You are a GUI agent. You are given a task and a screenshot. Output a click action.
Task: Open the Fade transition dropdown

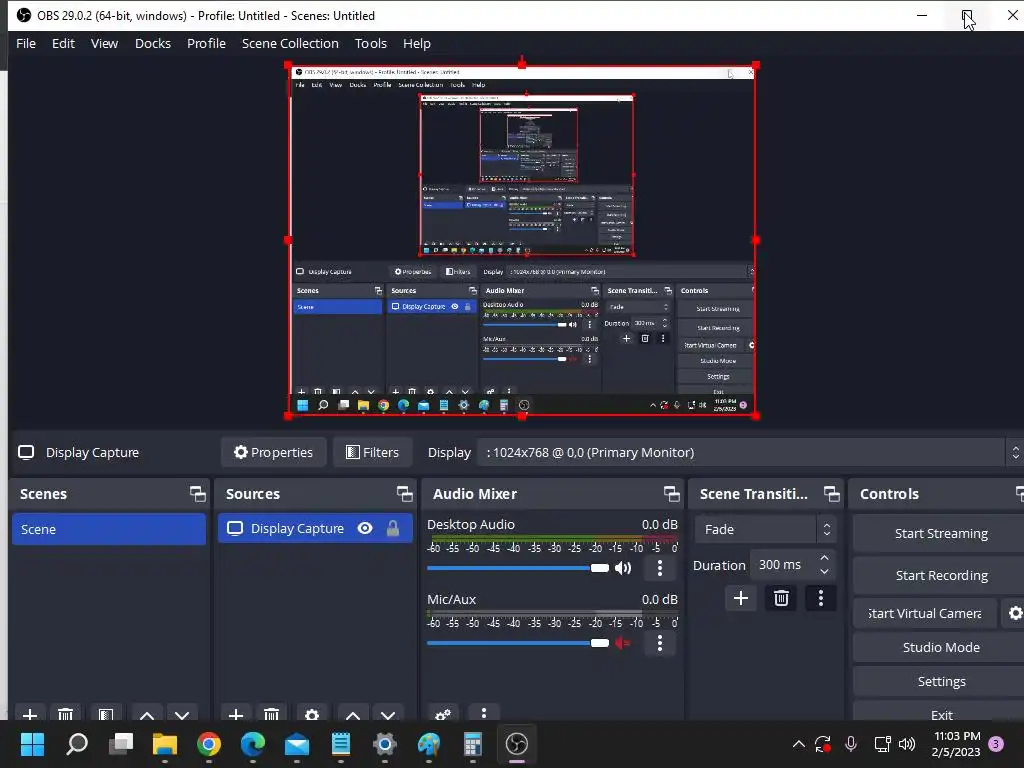(765, 529)
